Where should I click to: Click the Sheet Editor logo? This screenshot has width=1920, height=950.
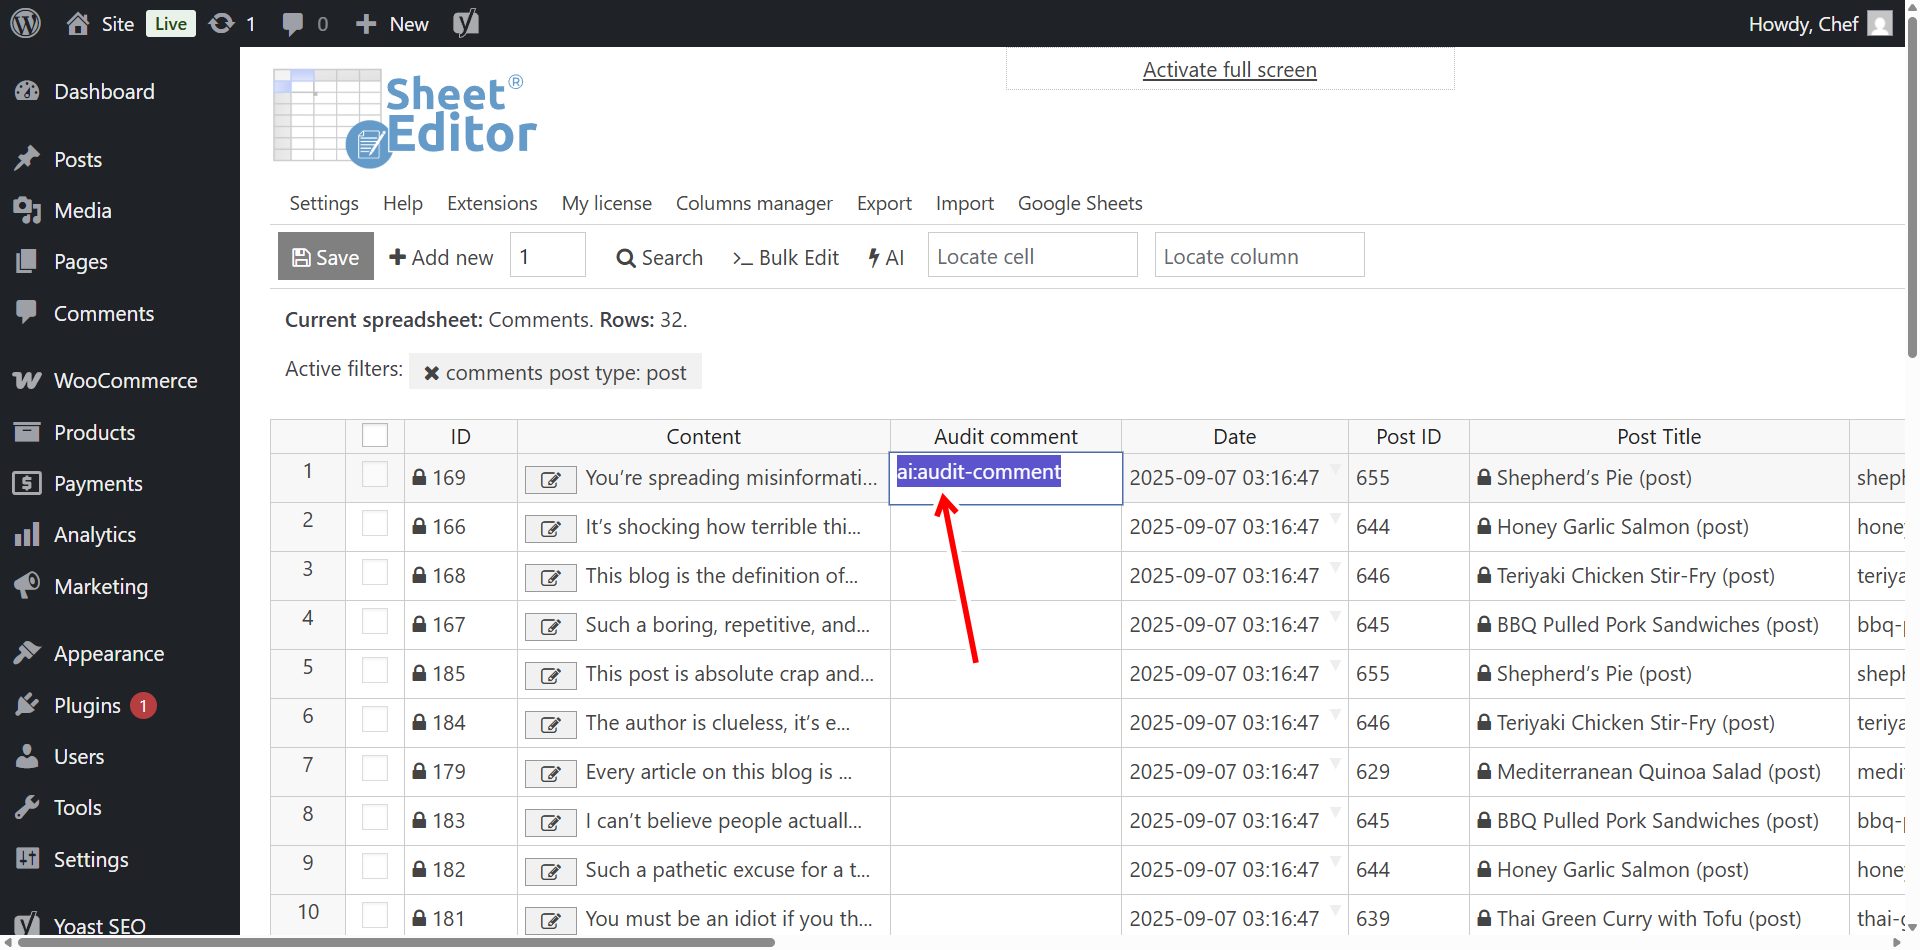[x=405, y=117]
